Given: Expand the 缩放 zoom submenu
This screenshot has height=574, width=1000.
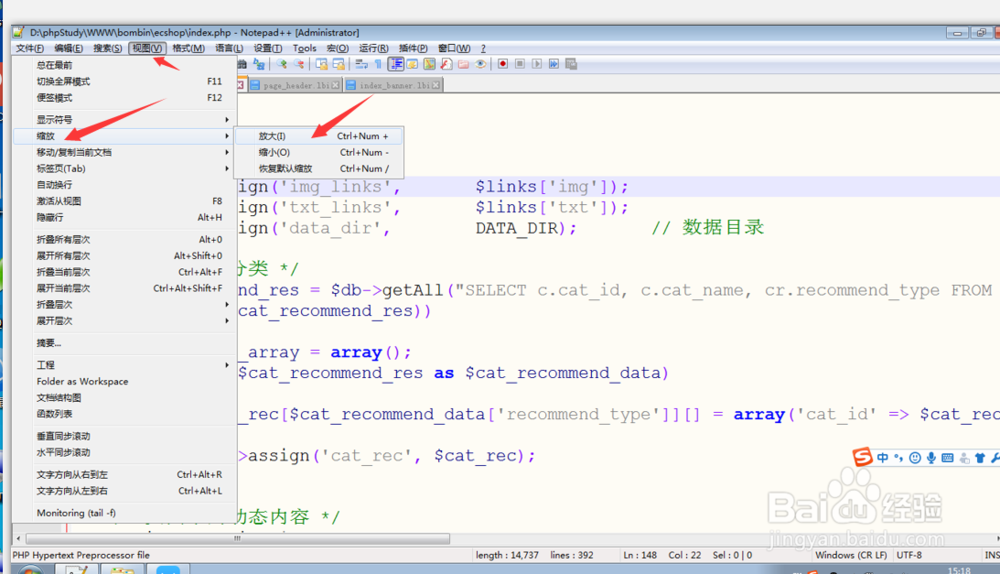Looking at the screenshot, I should tap(125, 136).
